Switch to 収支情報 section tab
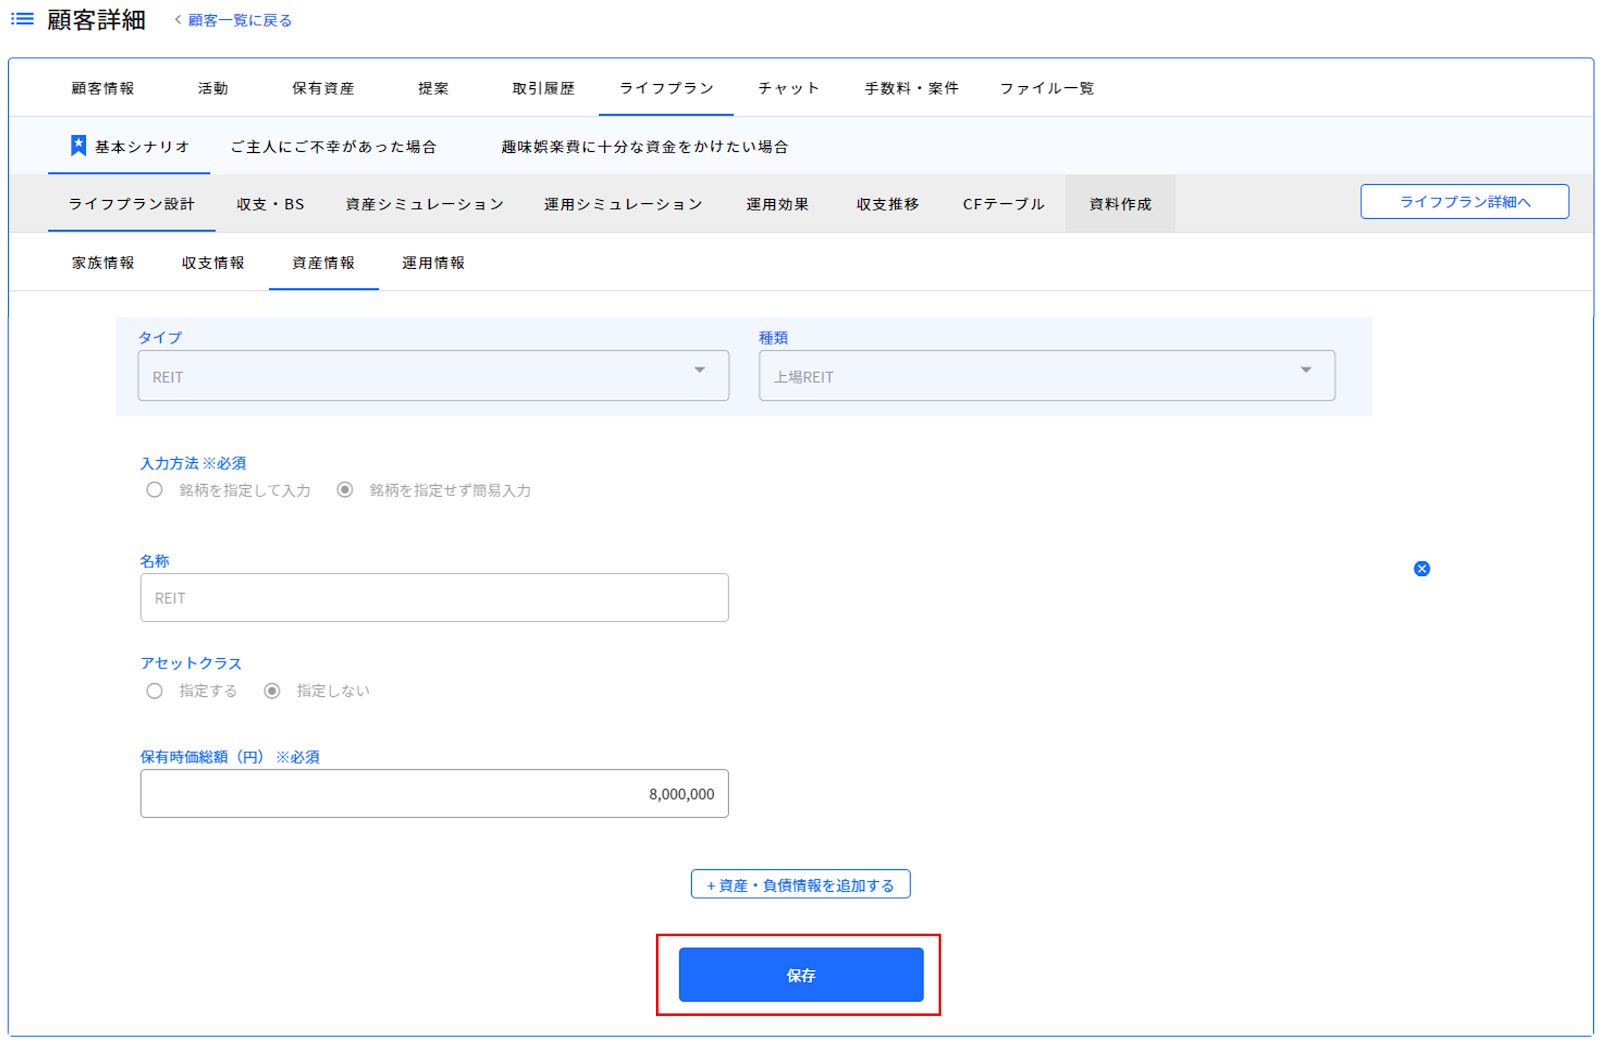 click(213, 263)
